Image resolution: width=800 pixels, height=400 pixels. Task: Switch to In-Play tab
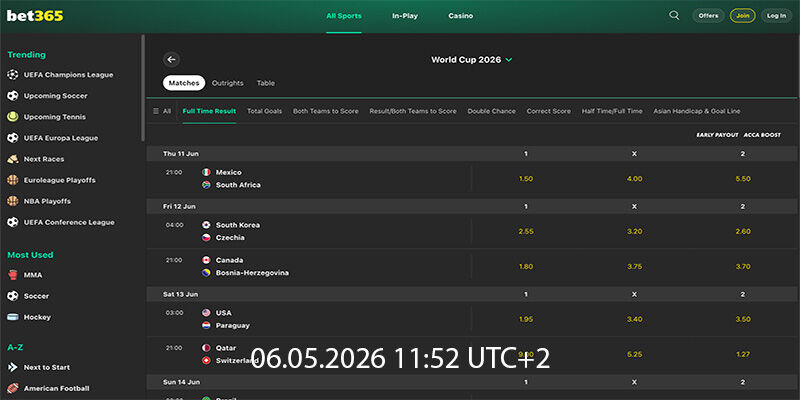click(x=405, y=16)
